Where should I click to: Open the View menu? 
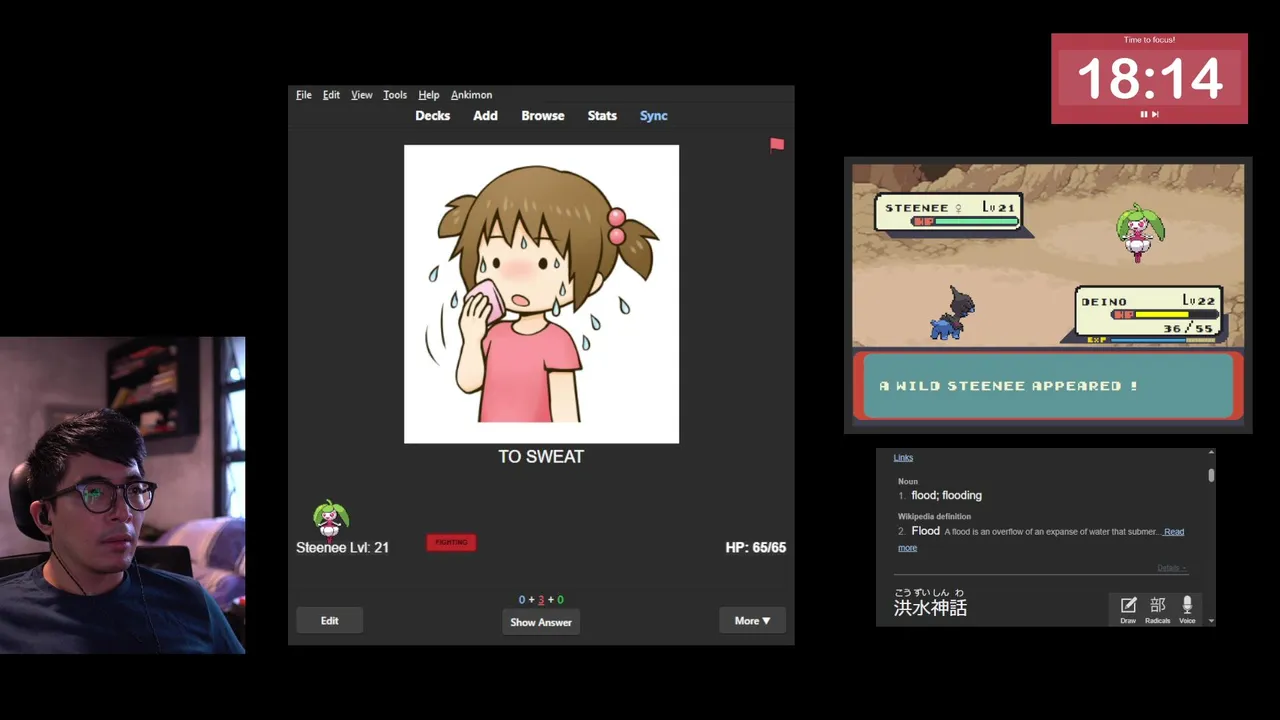point(361,95)
